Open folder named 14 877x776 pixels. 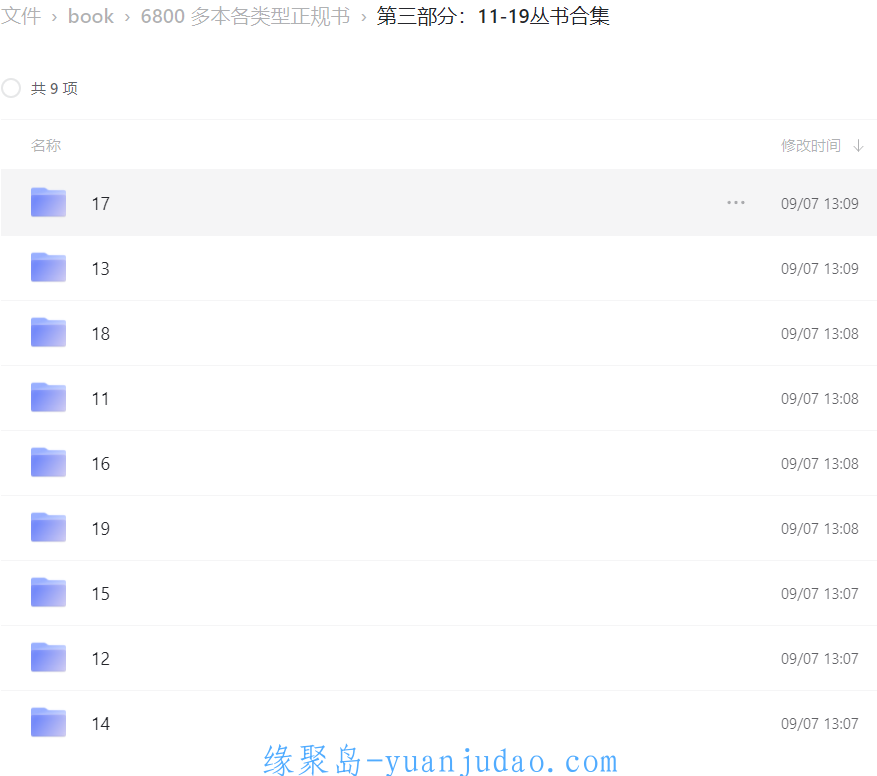(101, 723)
